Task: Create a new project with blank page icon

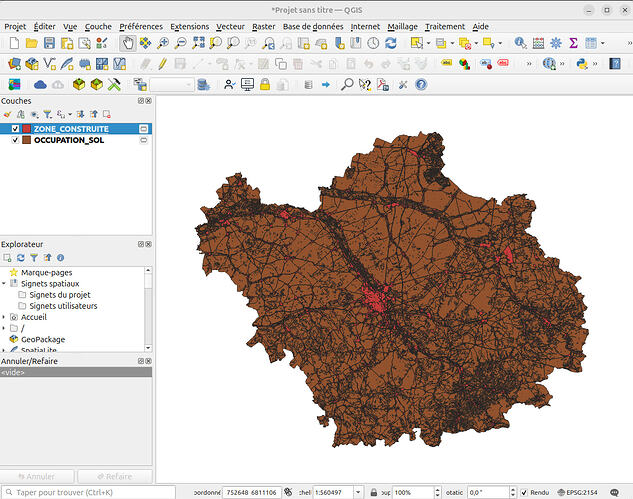Action: pyautogui.click(x=14, y=43)
